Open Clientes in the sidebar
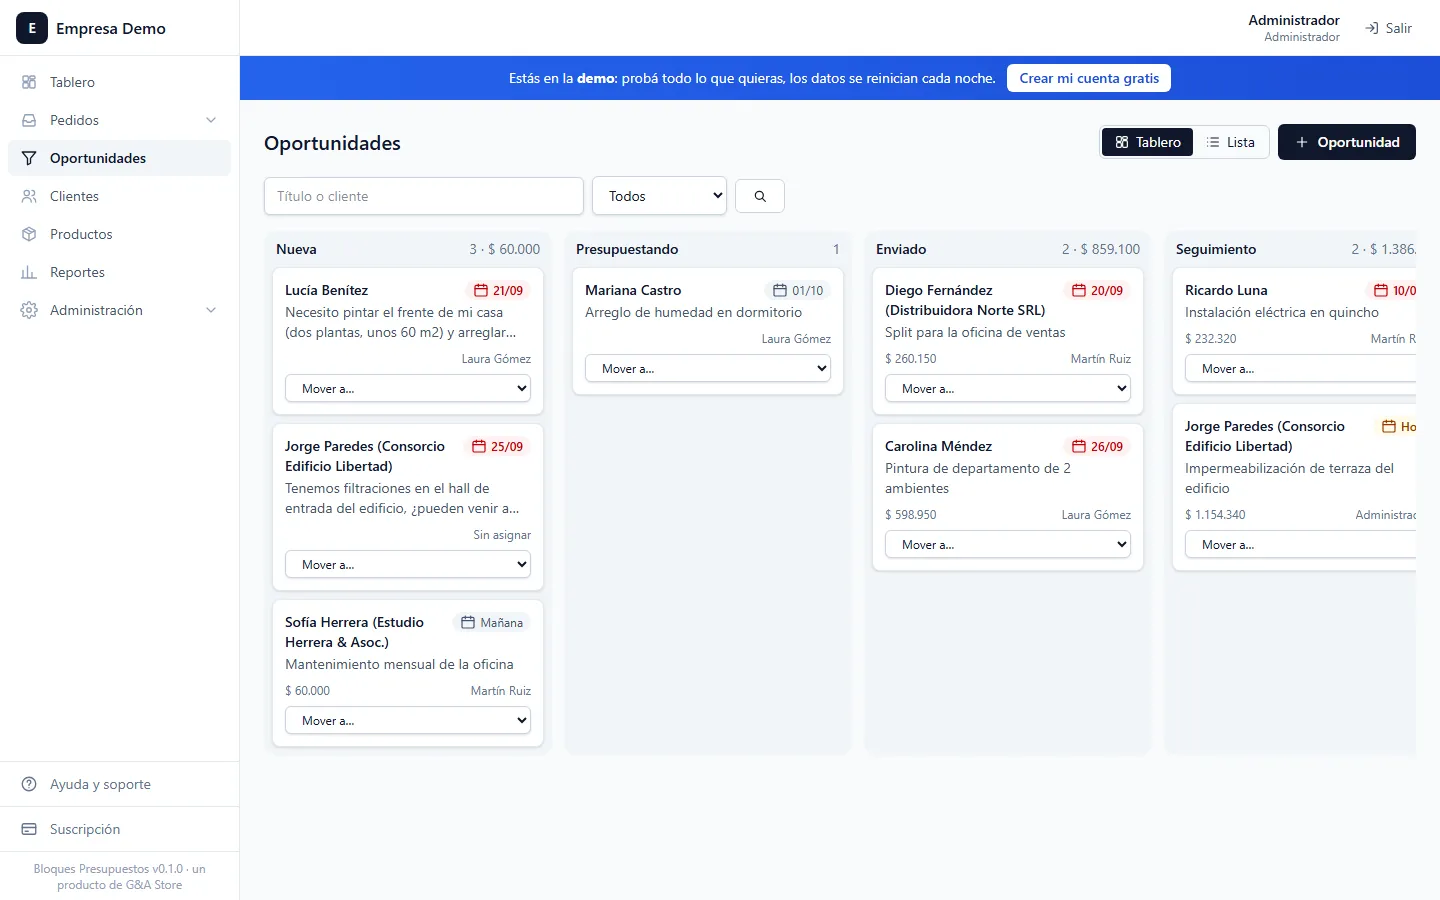Screen dimensions: 1440x900 click(x=119, y=196)
